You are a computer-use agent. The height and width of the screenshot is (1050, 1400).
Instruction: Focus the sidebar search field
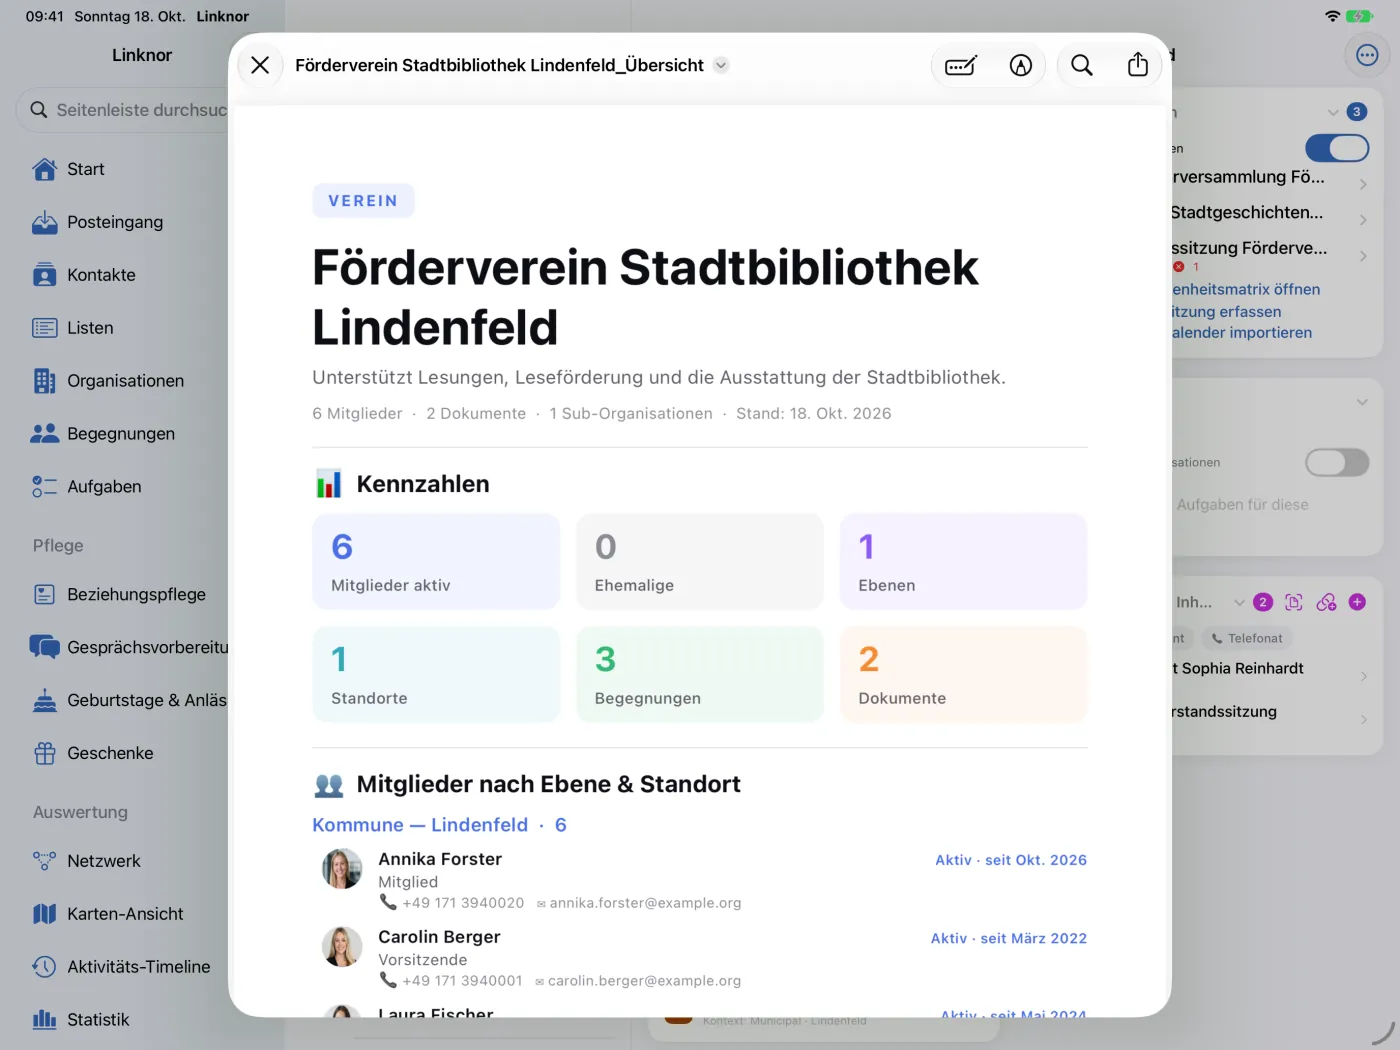click(123, 110)
